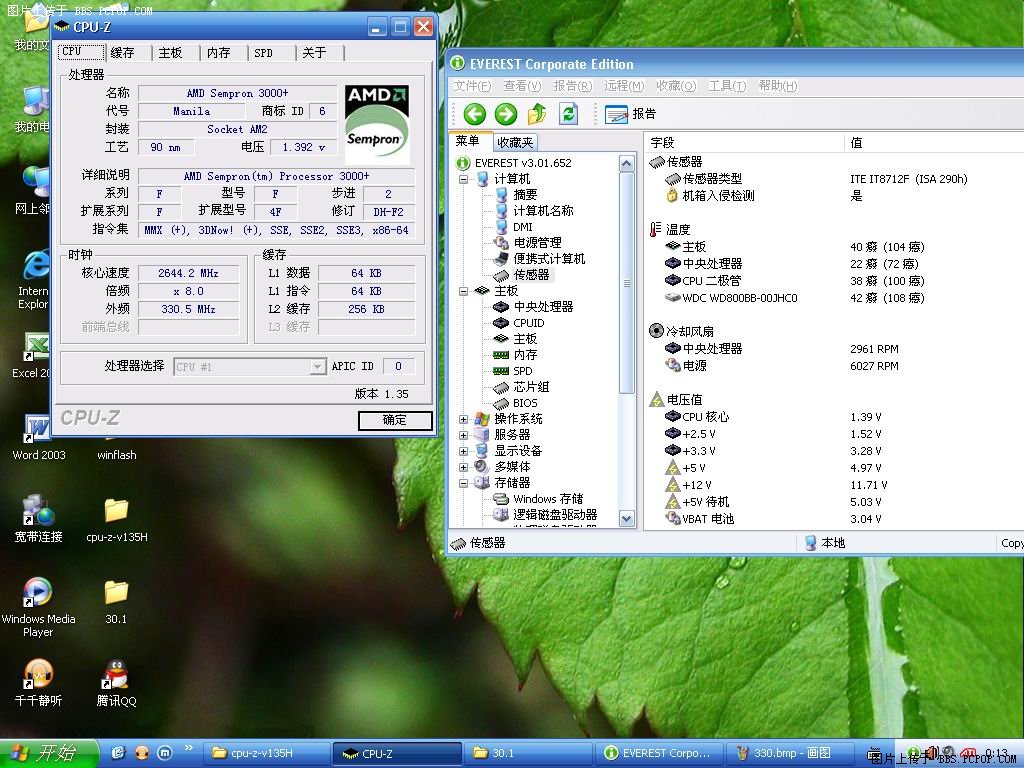Open DMI in the EVEREST tree

pyautogui.click(x=522, y=227)
